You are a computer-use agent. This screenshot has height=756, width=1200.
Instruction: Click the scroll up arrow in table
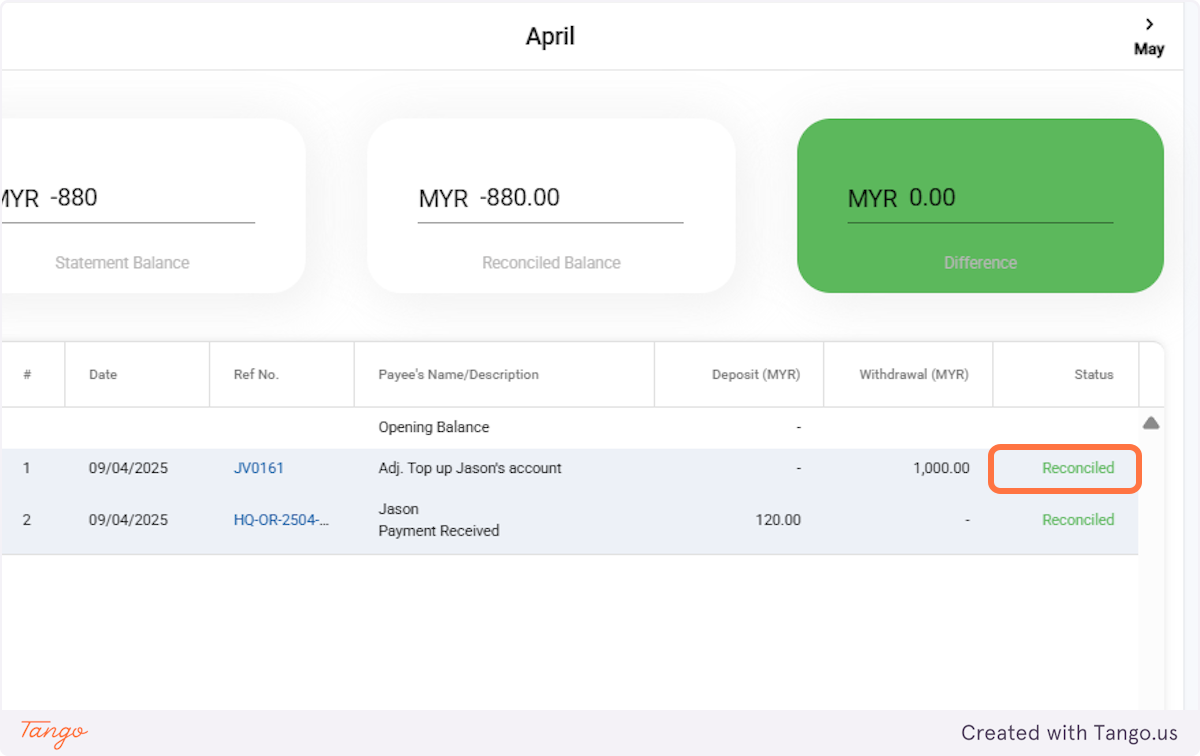(1151, 423)
